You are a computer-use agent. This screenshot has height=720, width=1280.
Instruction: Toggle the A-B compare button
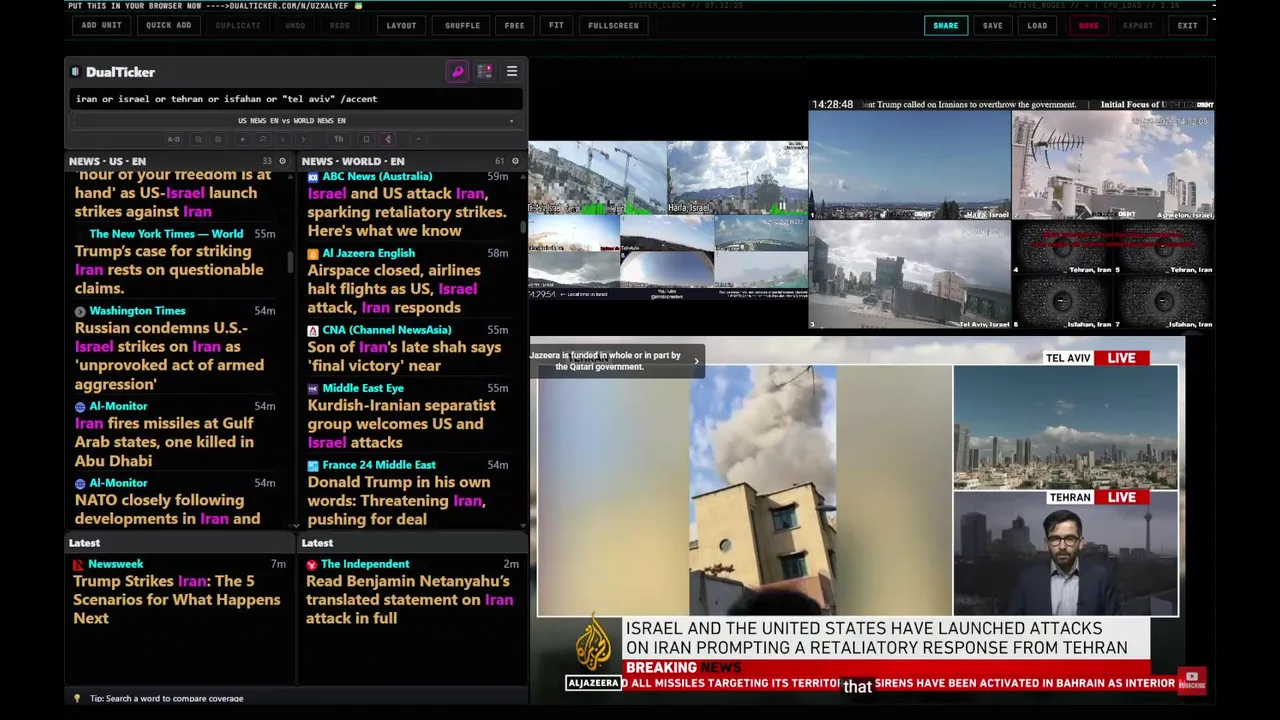click(173, 139)
